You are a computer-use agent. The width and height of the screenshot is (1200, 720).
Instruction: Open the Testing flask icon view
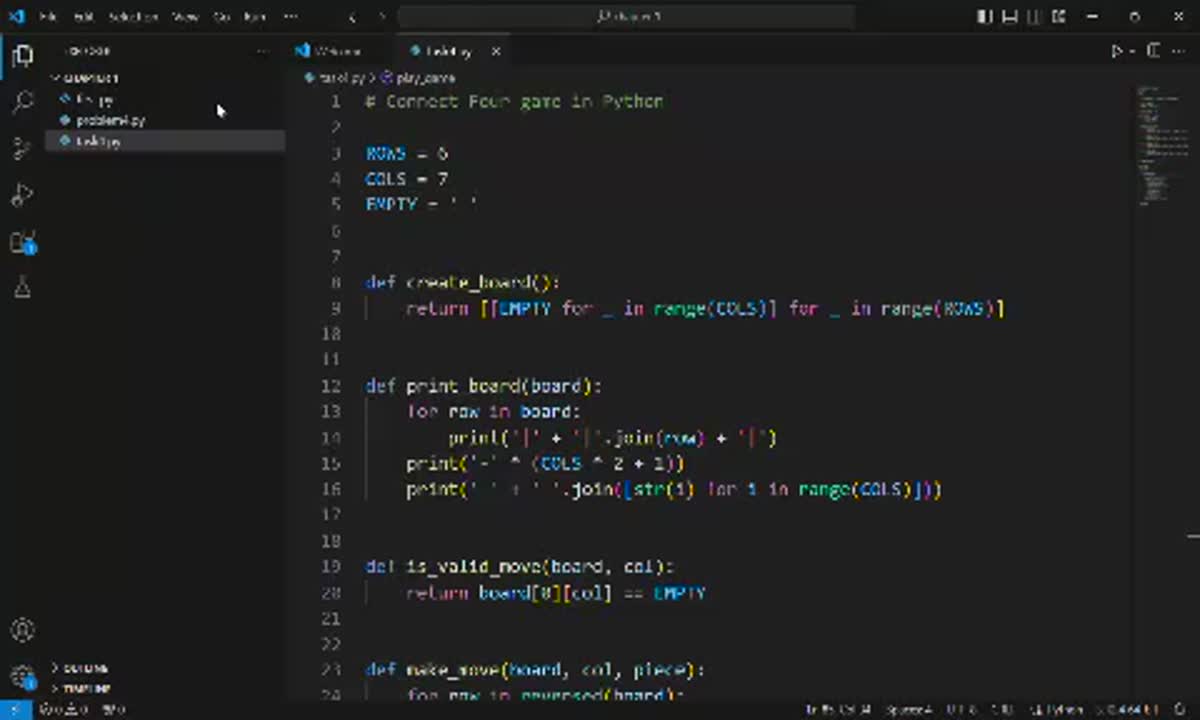22,289
